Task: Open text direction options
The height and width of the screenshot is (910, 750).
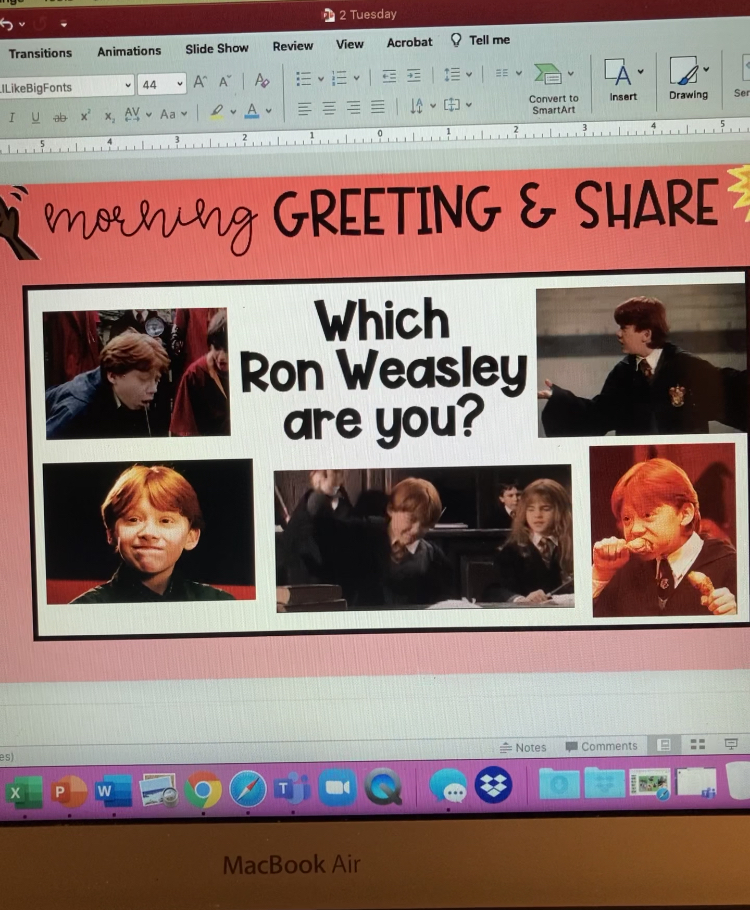Action: (422, 106)
